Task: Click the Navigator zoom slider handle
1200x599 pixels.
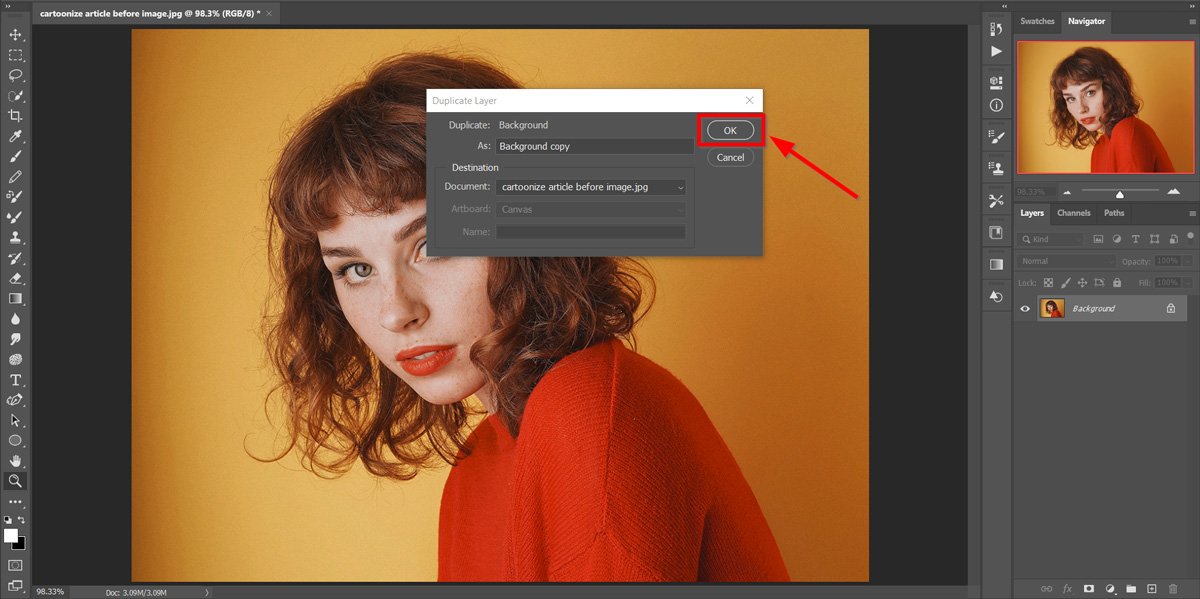Action: [1120, 193]
